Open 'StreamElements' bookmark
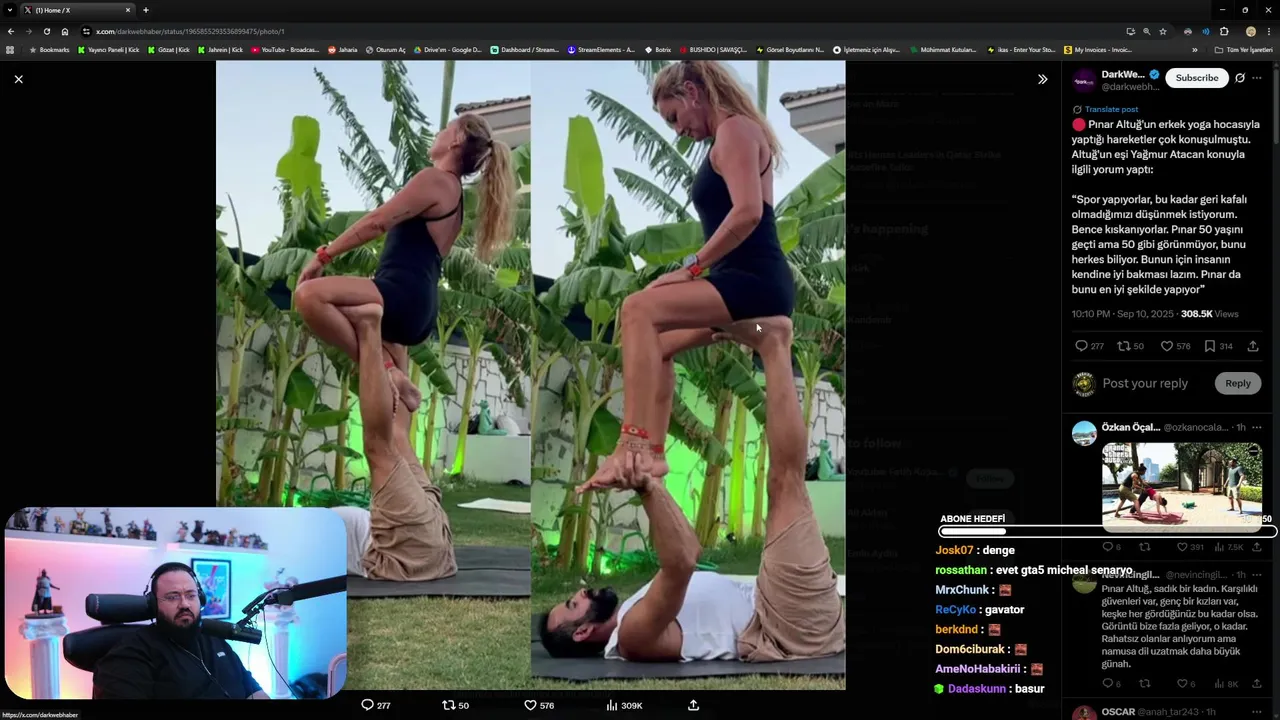This screenshot has width=1280, height=720. (601, 49)
